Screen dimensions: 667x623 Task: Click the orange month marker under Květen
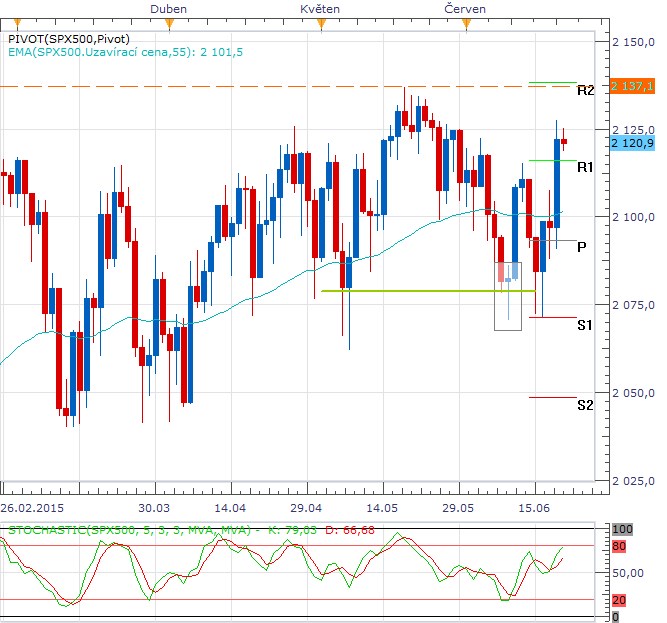point(321,25)
